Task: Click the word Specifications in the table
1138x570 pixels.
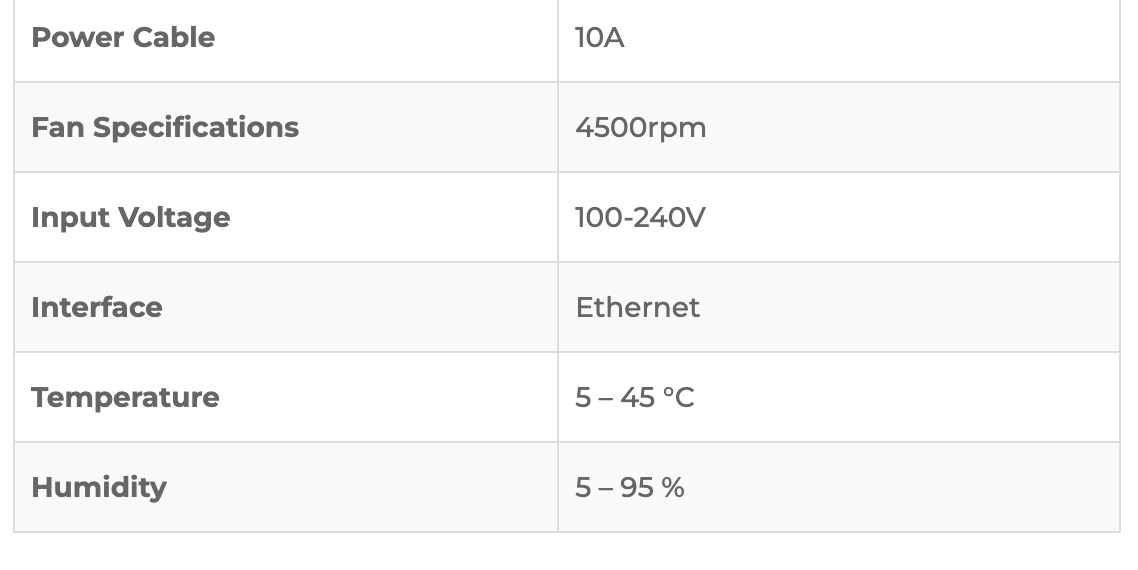Action: pyautogui.click(x=196, y=128)
